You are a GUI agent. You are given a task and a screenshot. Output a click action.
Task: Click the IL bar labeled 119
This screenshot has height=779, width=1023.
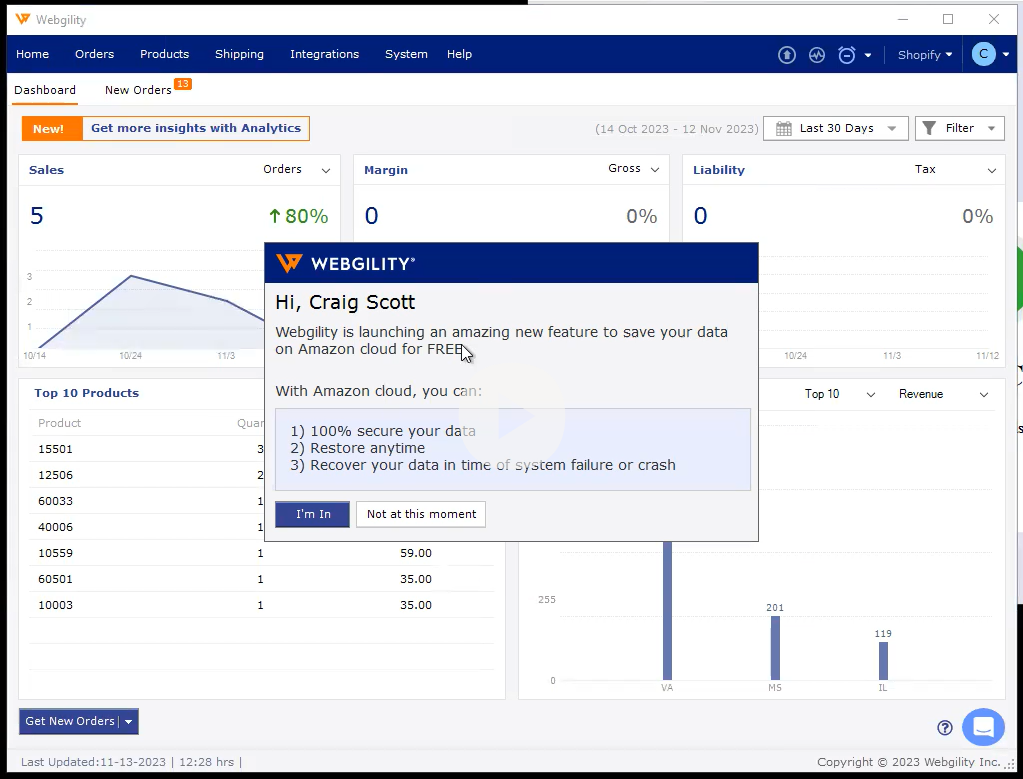coord(883,661)
